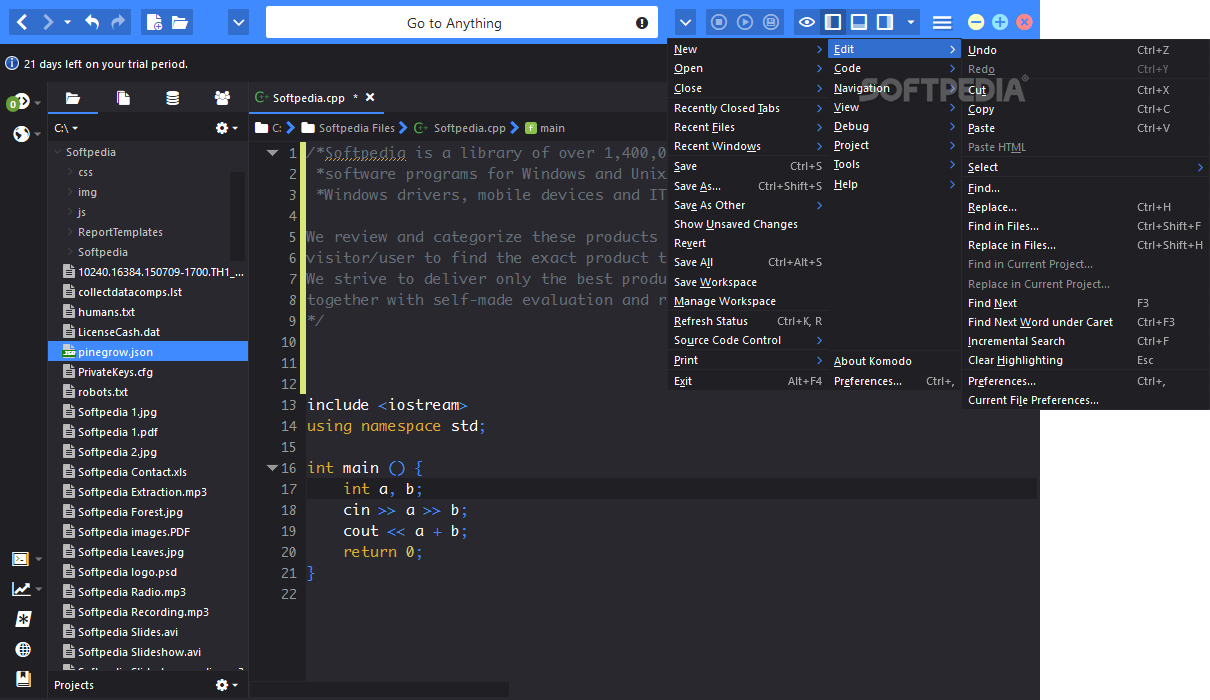Open the Debug submenu
The image size is (1210, 700).
pos(894,126)
